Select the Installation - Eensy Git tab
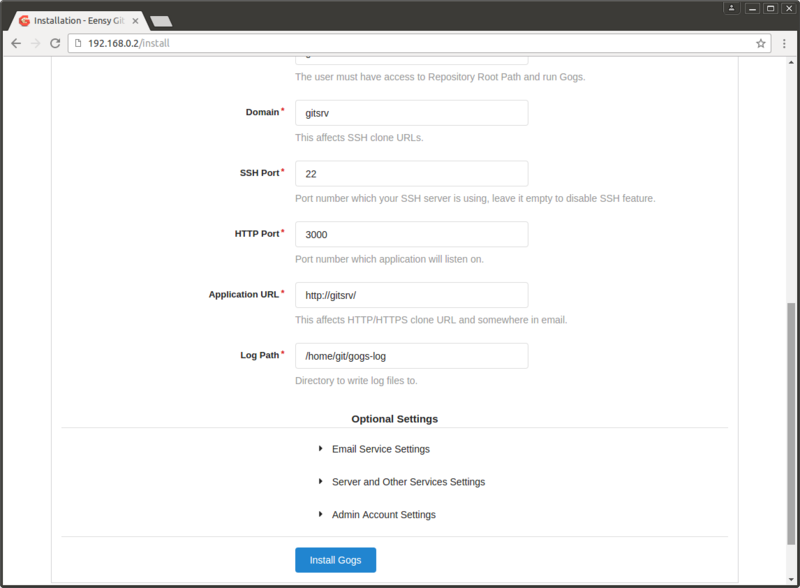 (79, 20)
